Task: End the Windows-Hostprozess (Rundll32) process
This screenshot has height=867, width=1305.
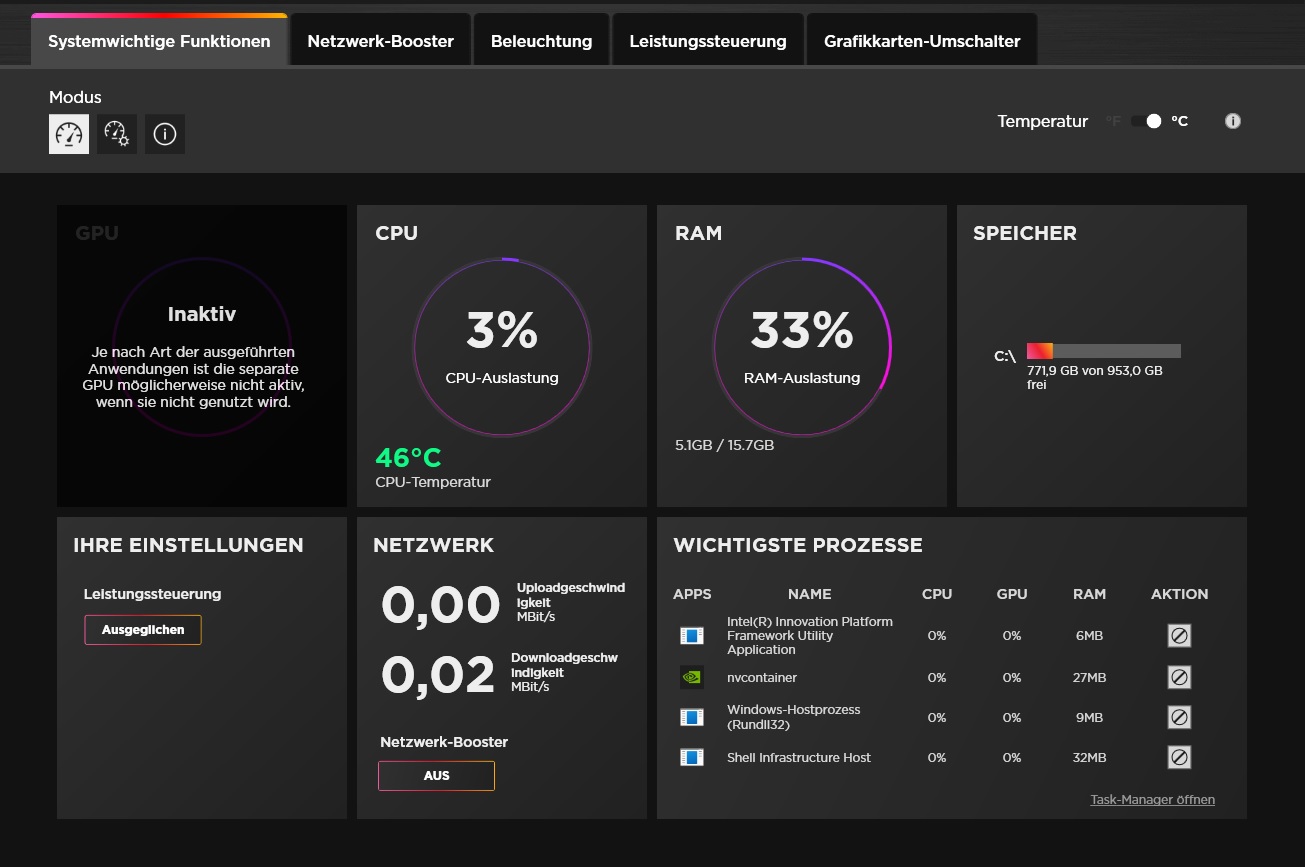Action: [x=1179, y=718]
